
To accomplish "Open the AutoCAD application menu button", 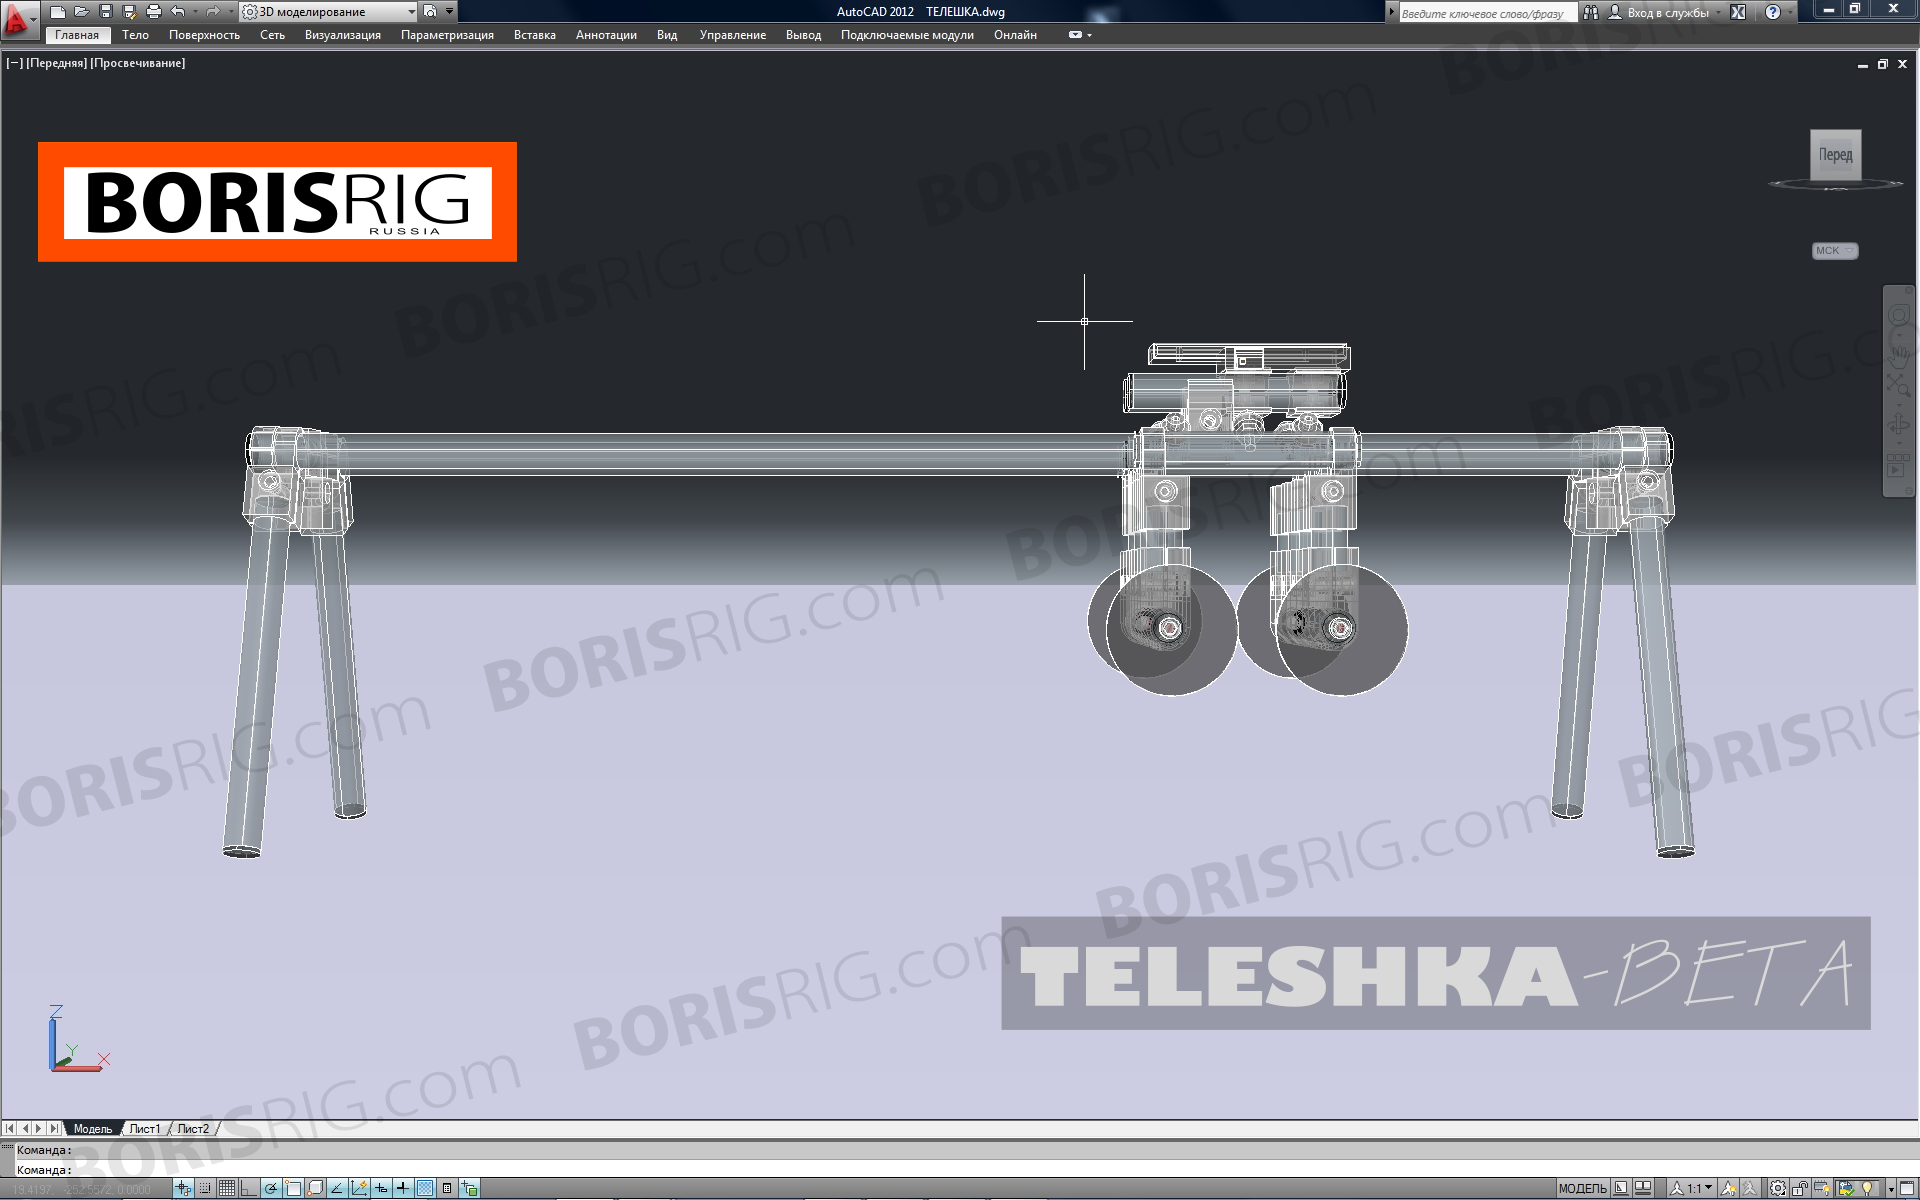I will point(18,19).
